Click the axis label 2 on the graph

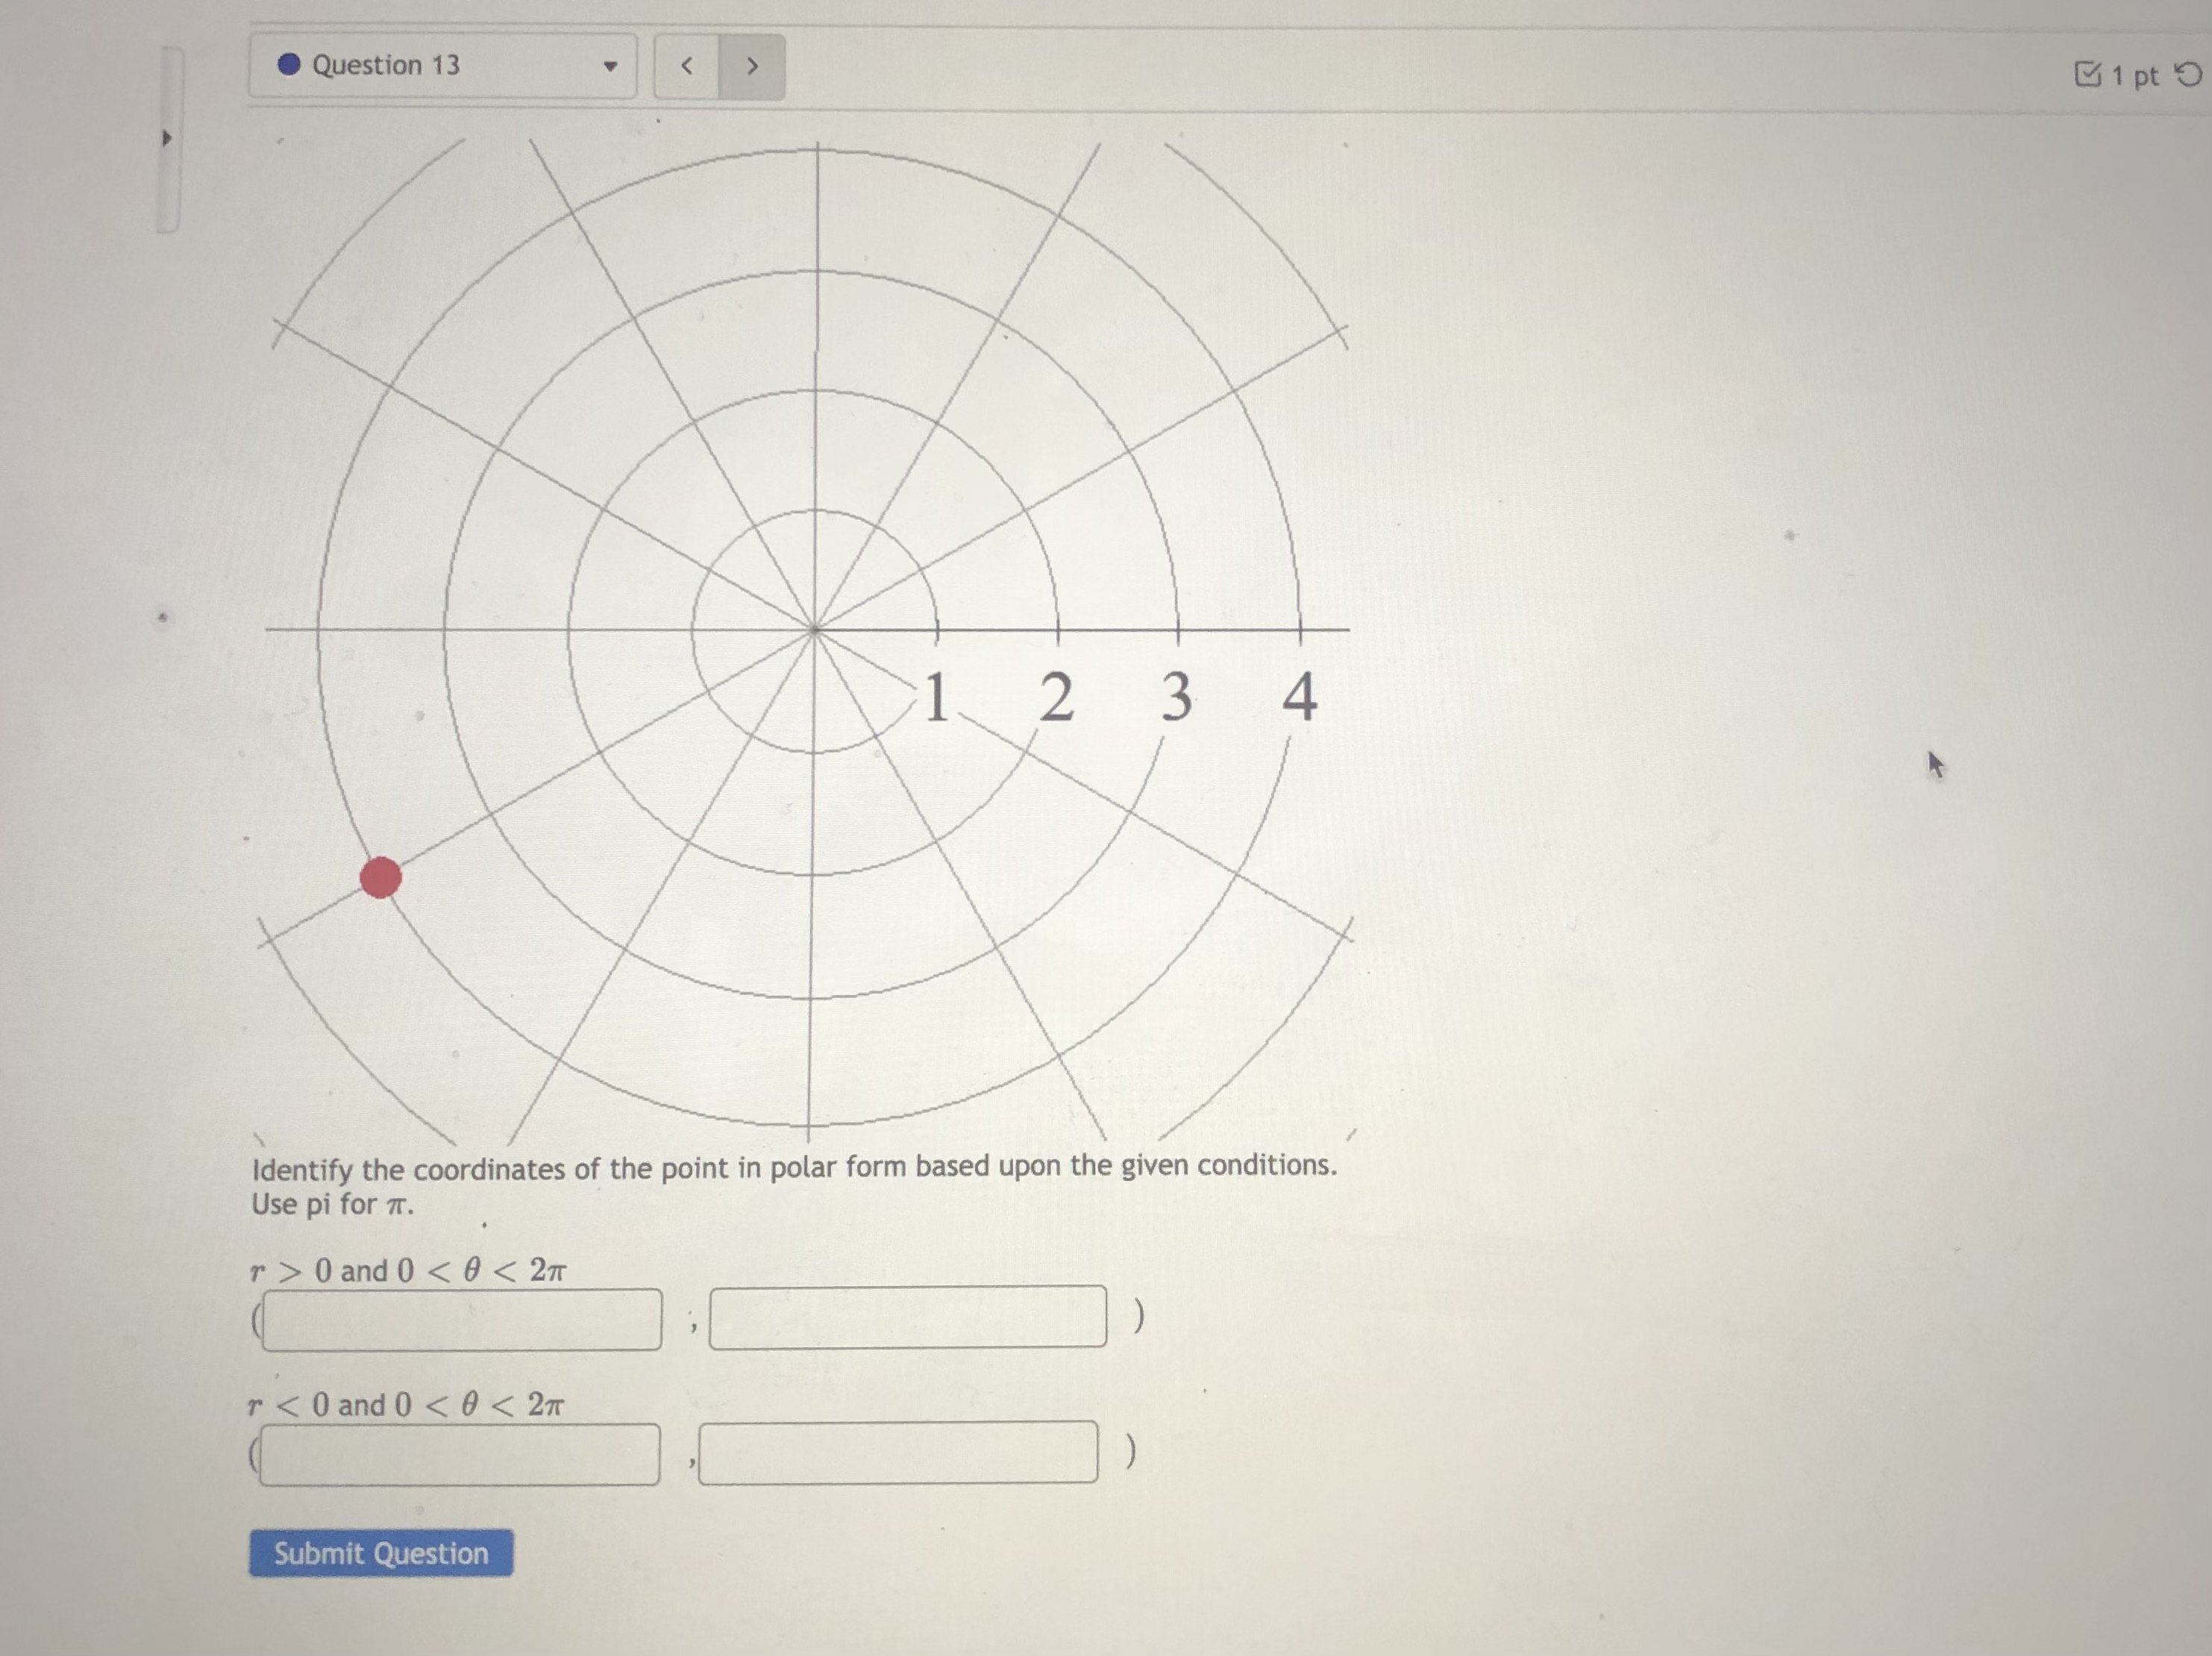(1056, 696)
